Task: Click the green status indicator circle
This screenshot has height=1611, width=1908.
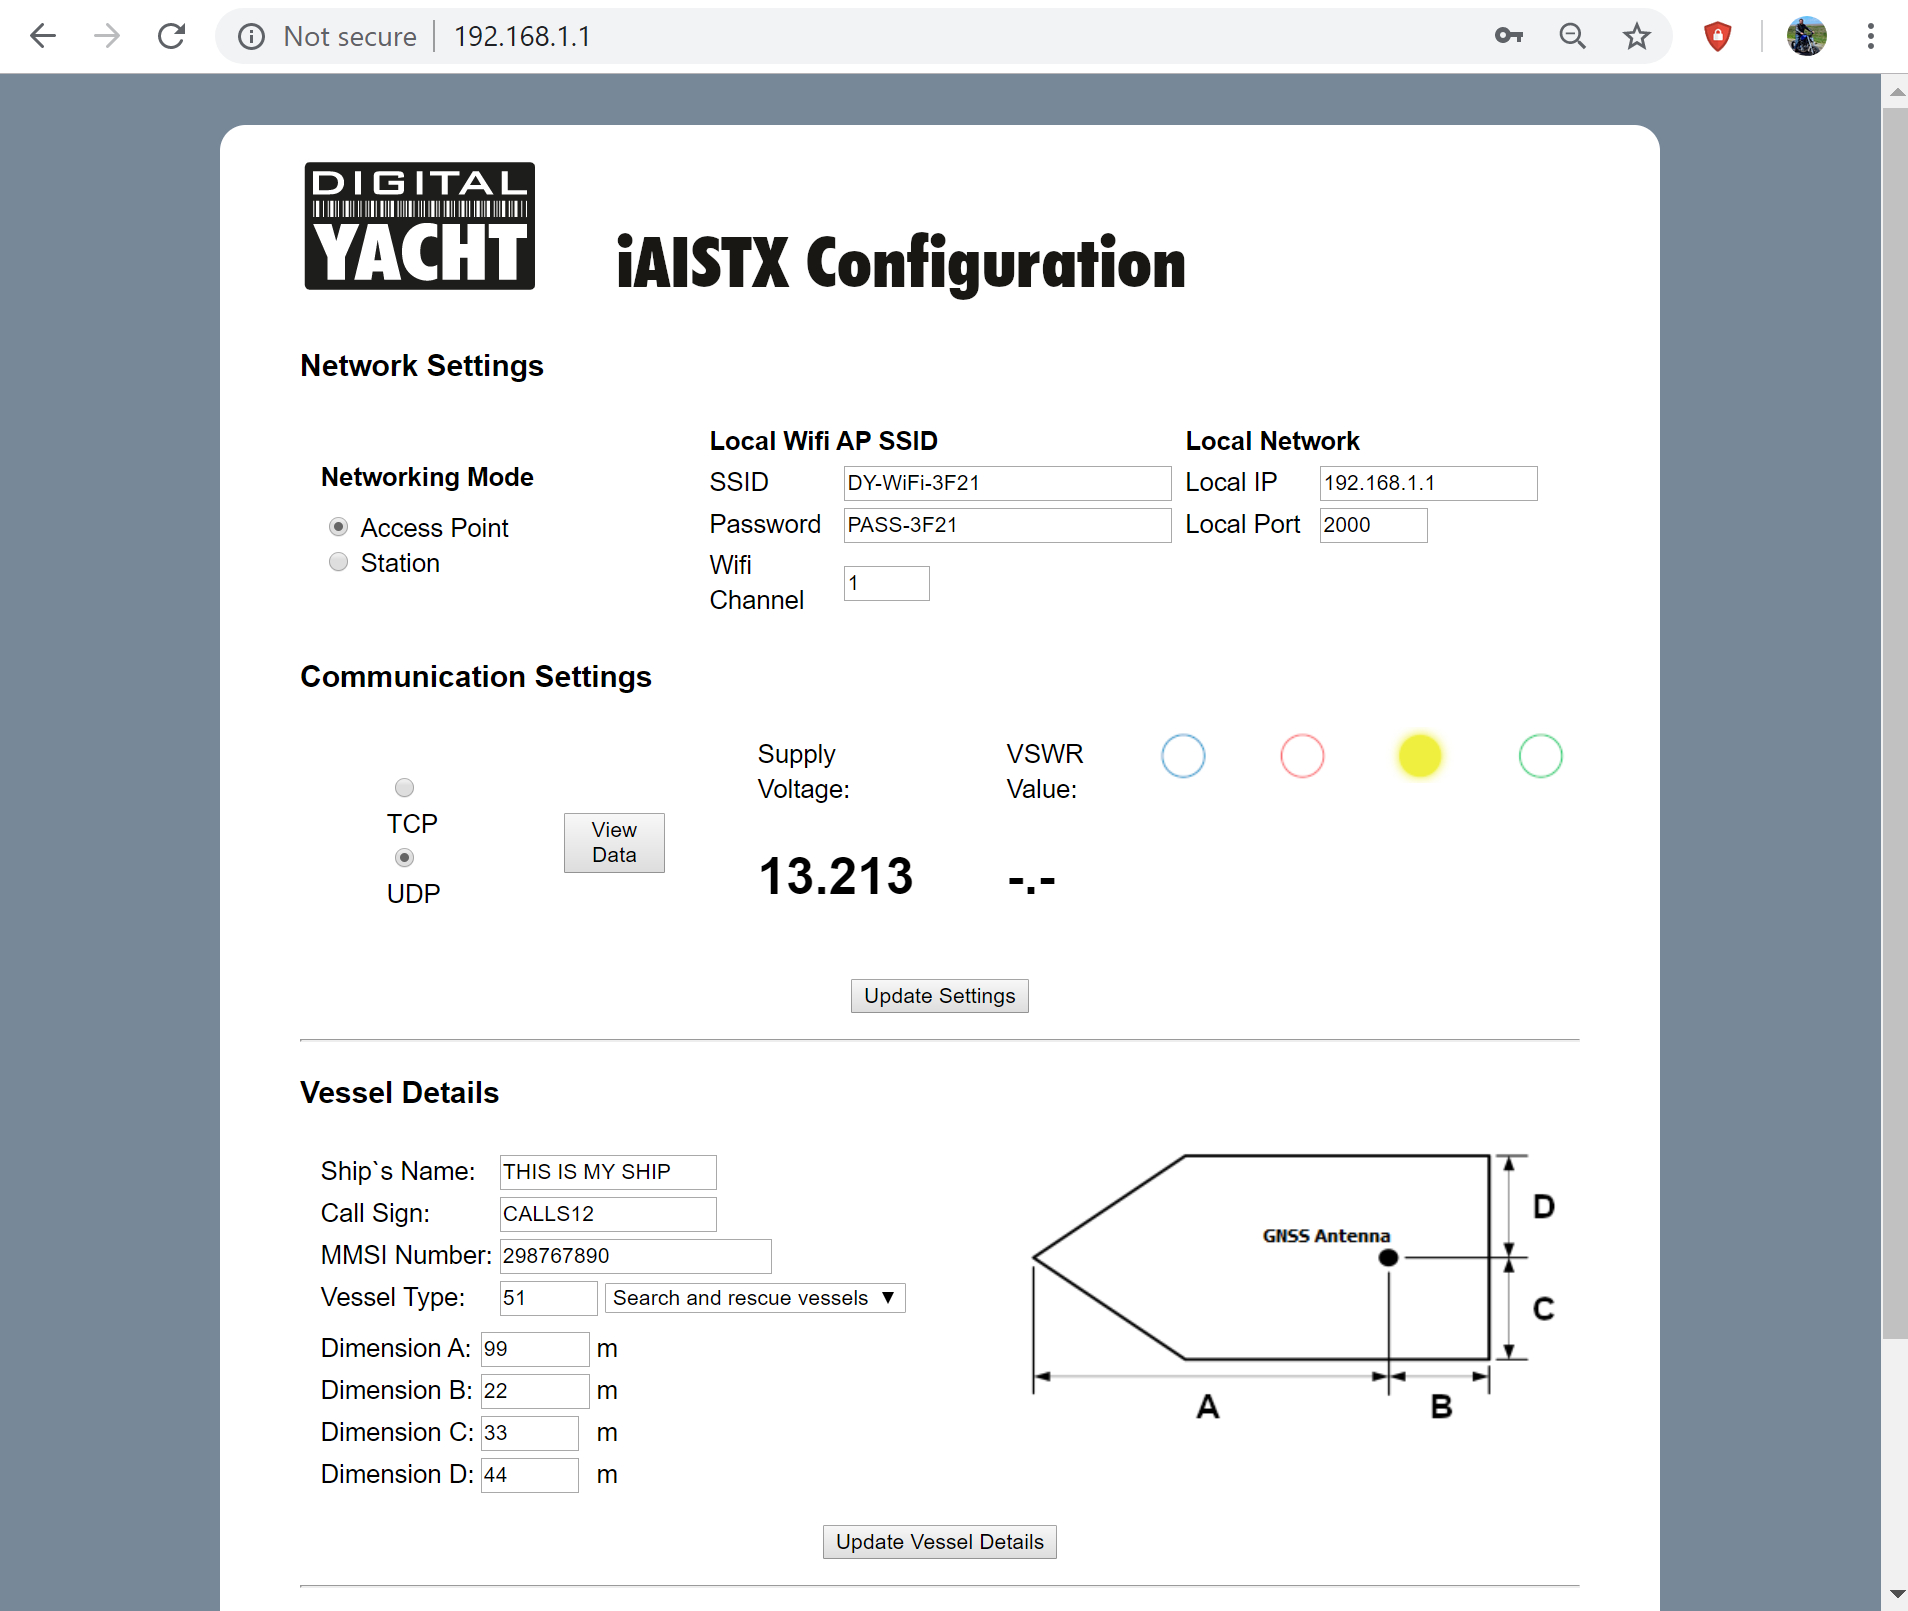Action: point(1540,756)
